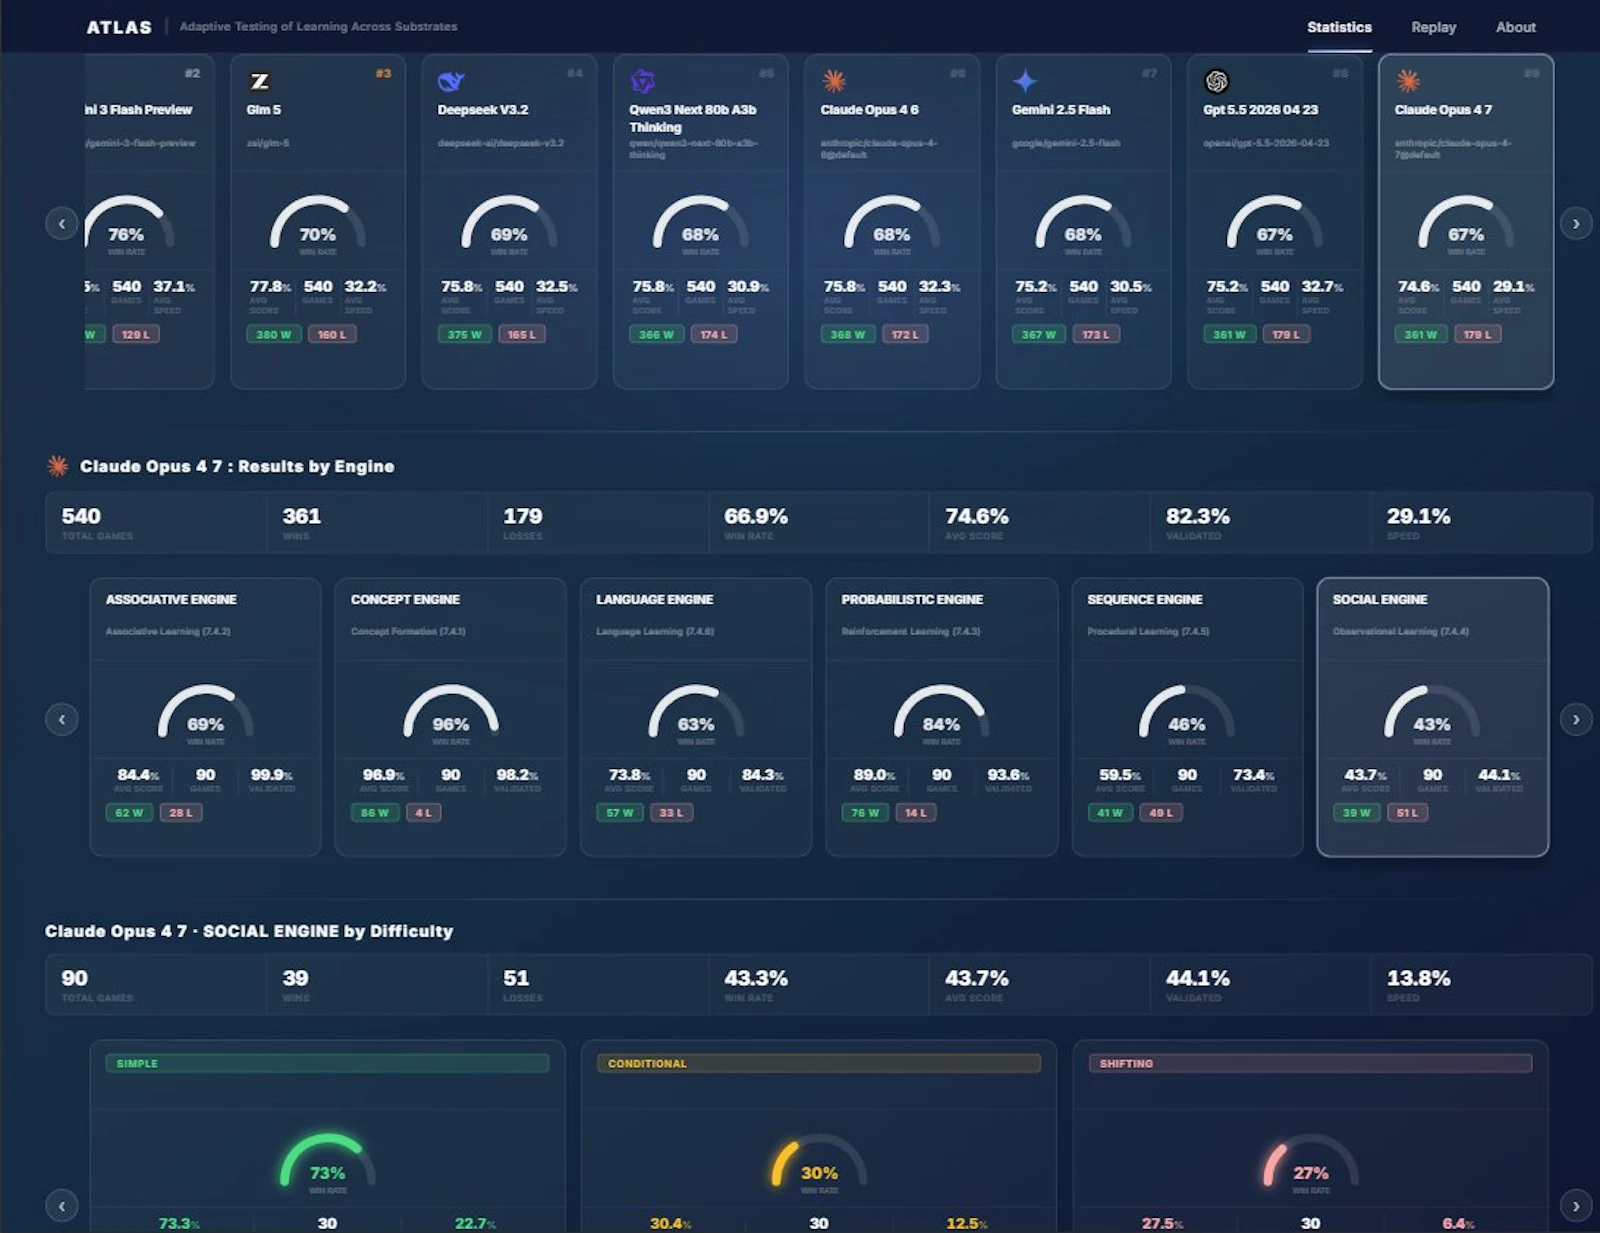Click the 375 W badge on Deepseek V3.2
This screenshot has width=1600, height=1233.
[465, 334]
